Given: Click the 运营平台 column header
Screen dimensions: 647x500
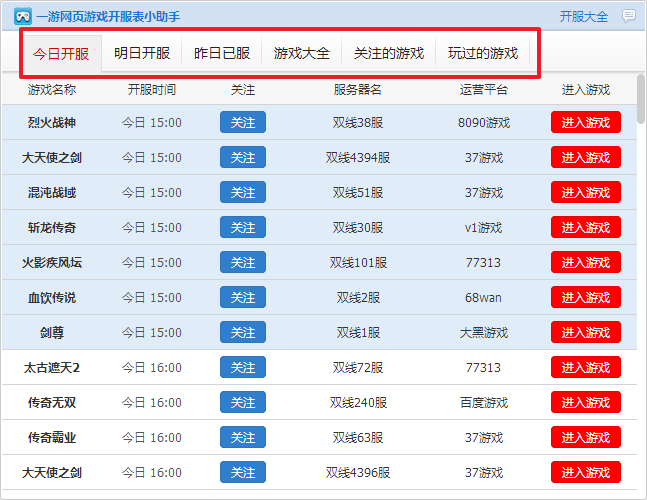Looking at the screenshot, I should tap(484, 90).
